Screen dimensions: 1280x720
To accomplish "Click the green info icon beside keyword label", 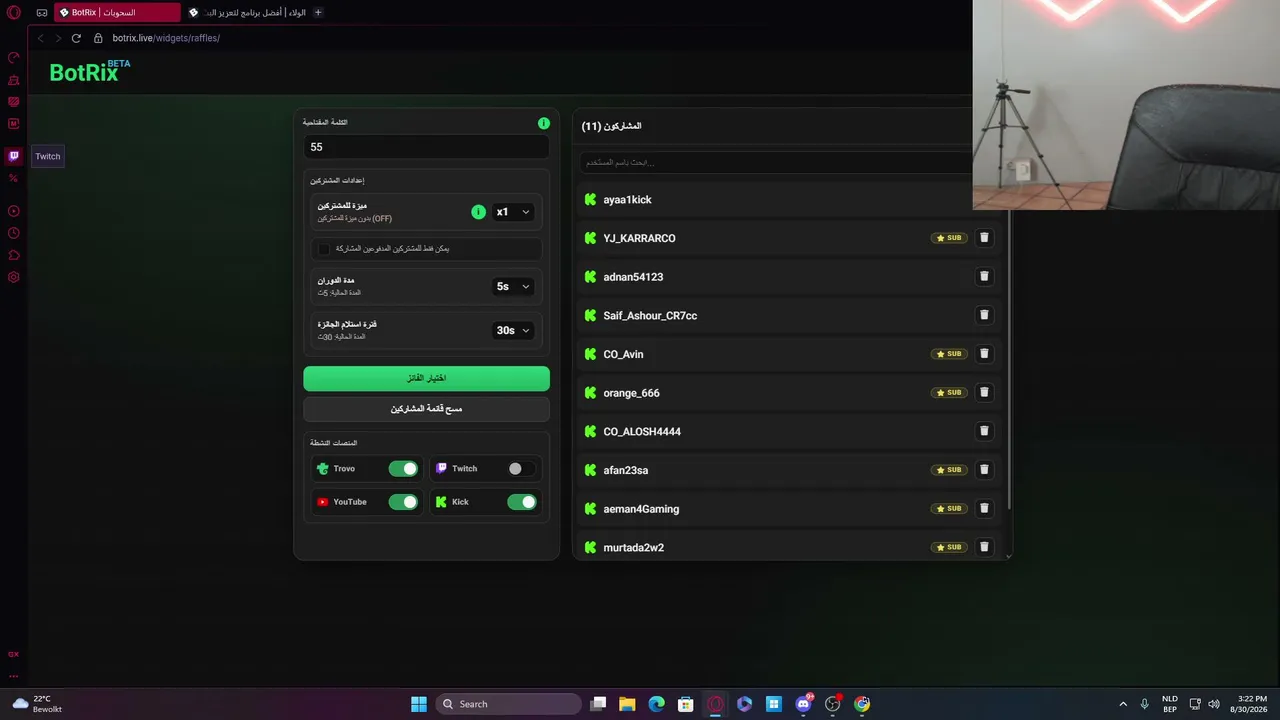I will pos(544,123).
